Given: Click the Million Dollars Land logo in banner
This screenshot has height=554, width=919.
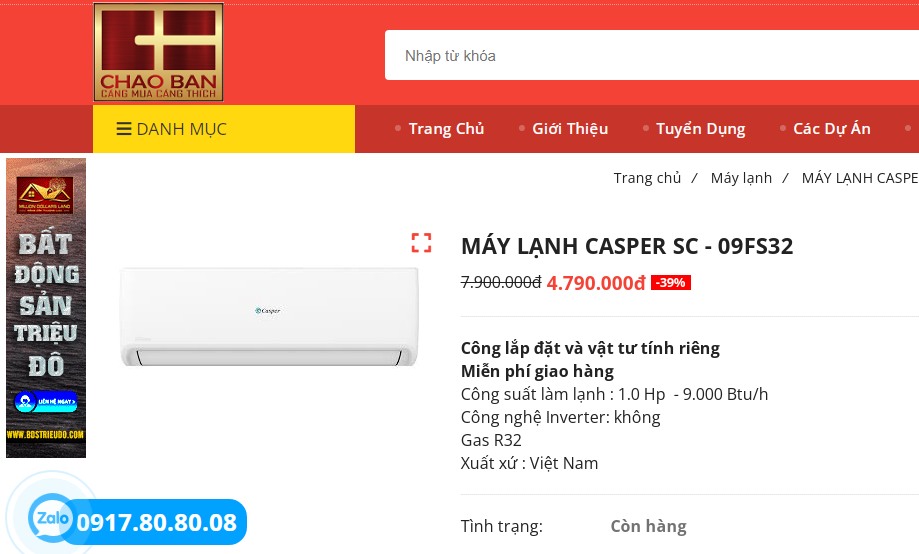Looking at the screenshot, I should point(45,195).
